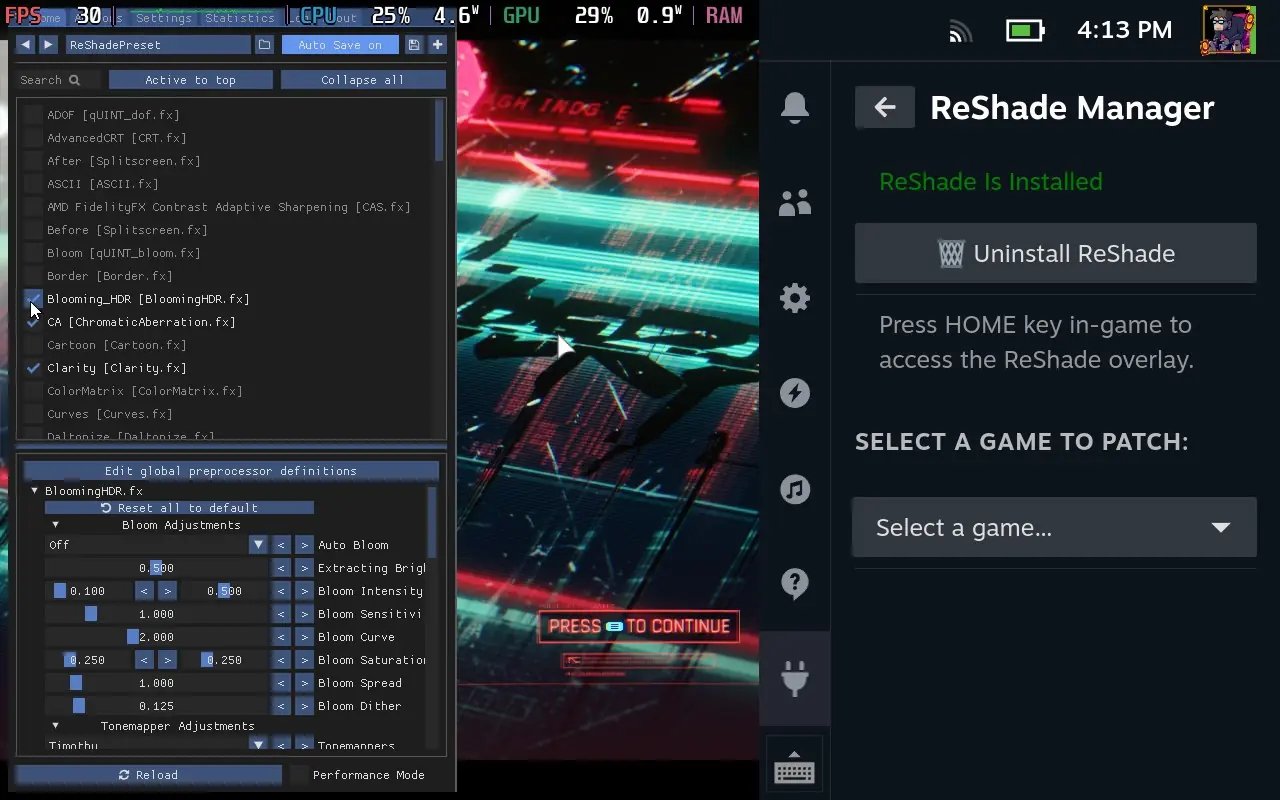
Task: Go to the previous ReShade preset
Action: [x=26, y=45]
